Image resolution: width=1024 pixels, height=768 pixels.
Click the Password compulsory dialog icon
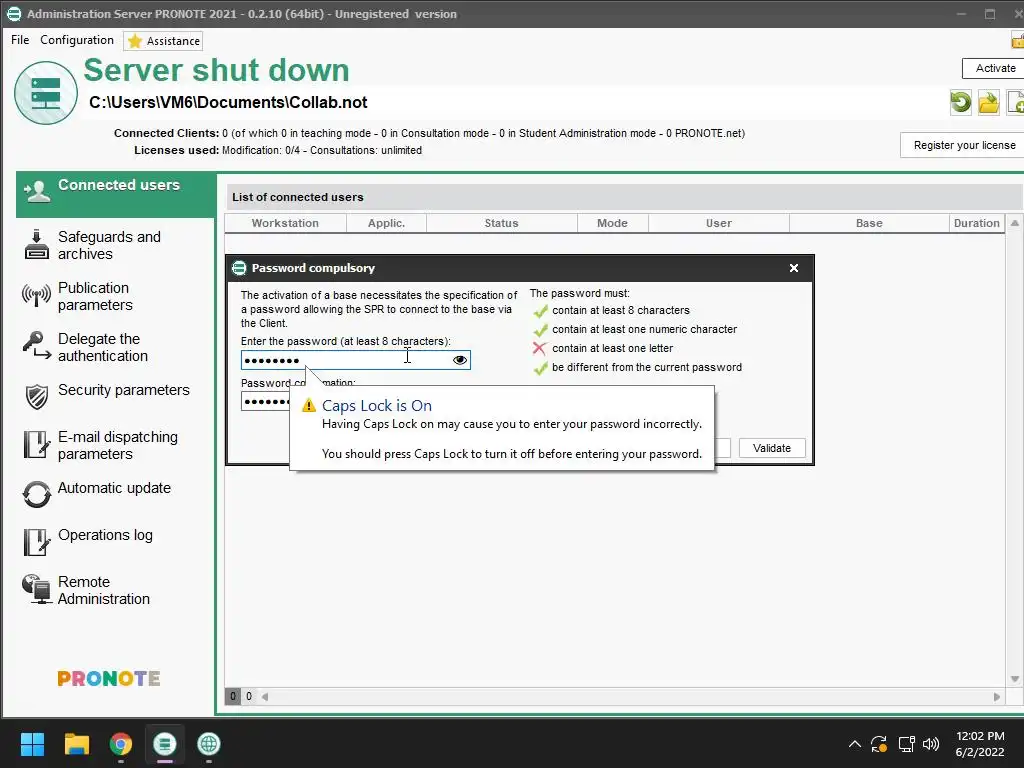click(x=239, y=268)
